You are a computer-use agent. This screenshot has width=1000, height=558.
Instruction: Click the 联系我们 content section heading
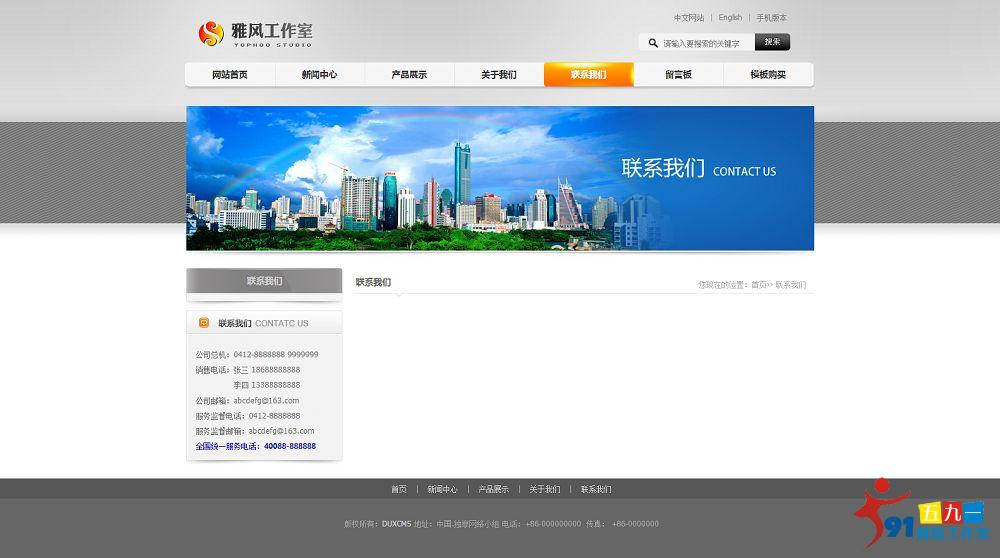(373, 283)
